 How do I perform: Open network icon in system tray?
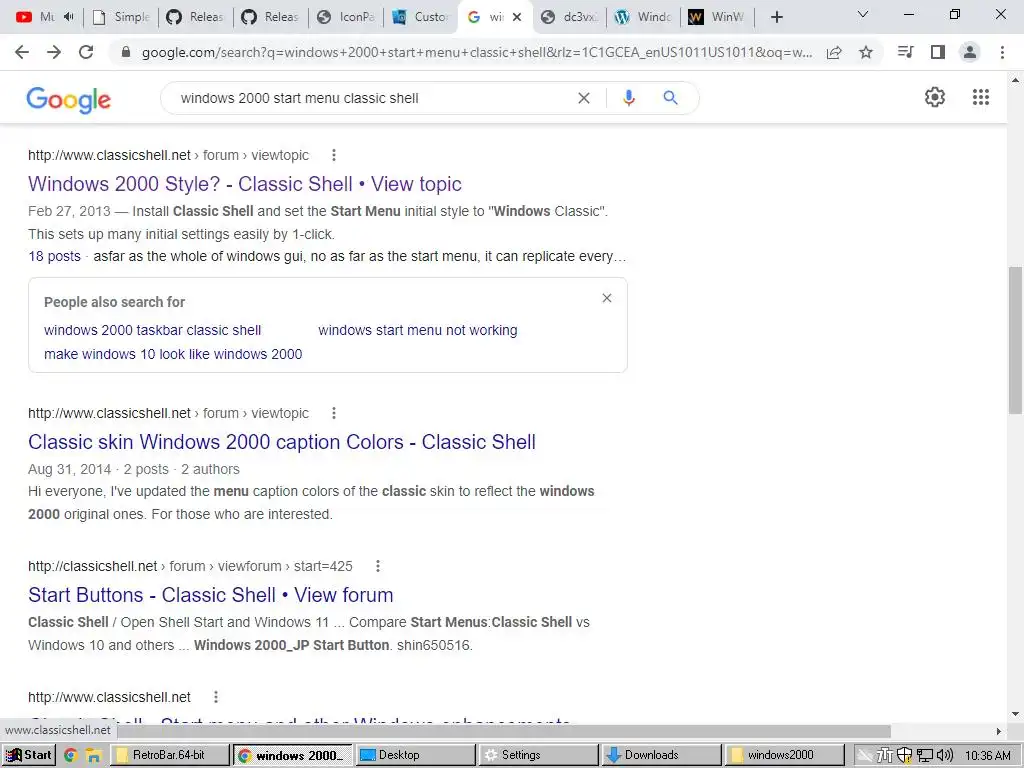coord(925,756)
